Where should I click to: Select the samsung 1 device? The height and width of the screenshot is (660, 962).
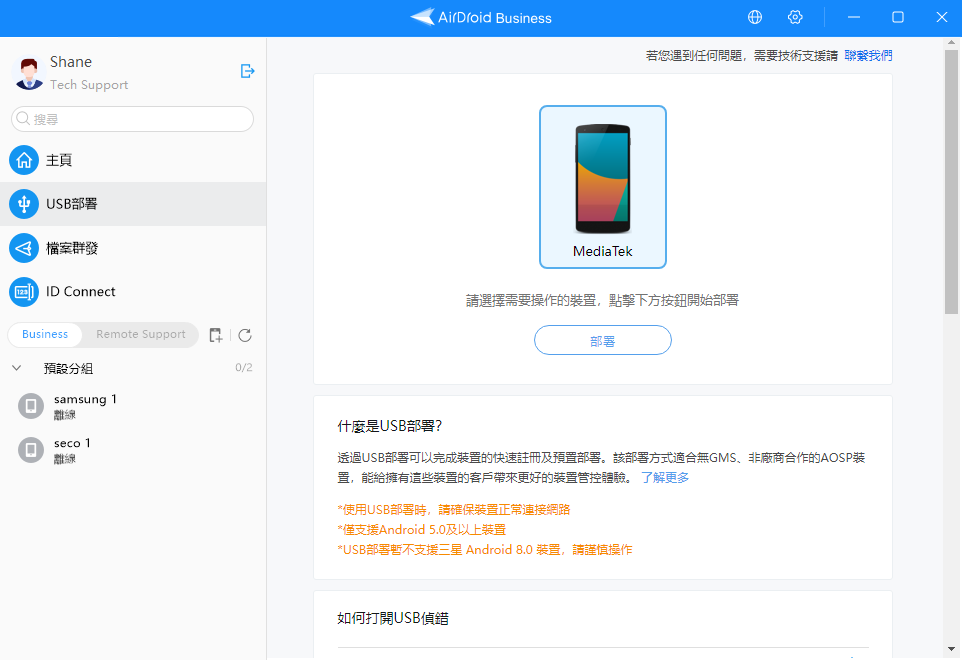point(133,406)
